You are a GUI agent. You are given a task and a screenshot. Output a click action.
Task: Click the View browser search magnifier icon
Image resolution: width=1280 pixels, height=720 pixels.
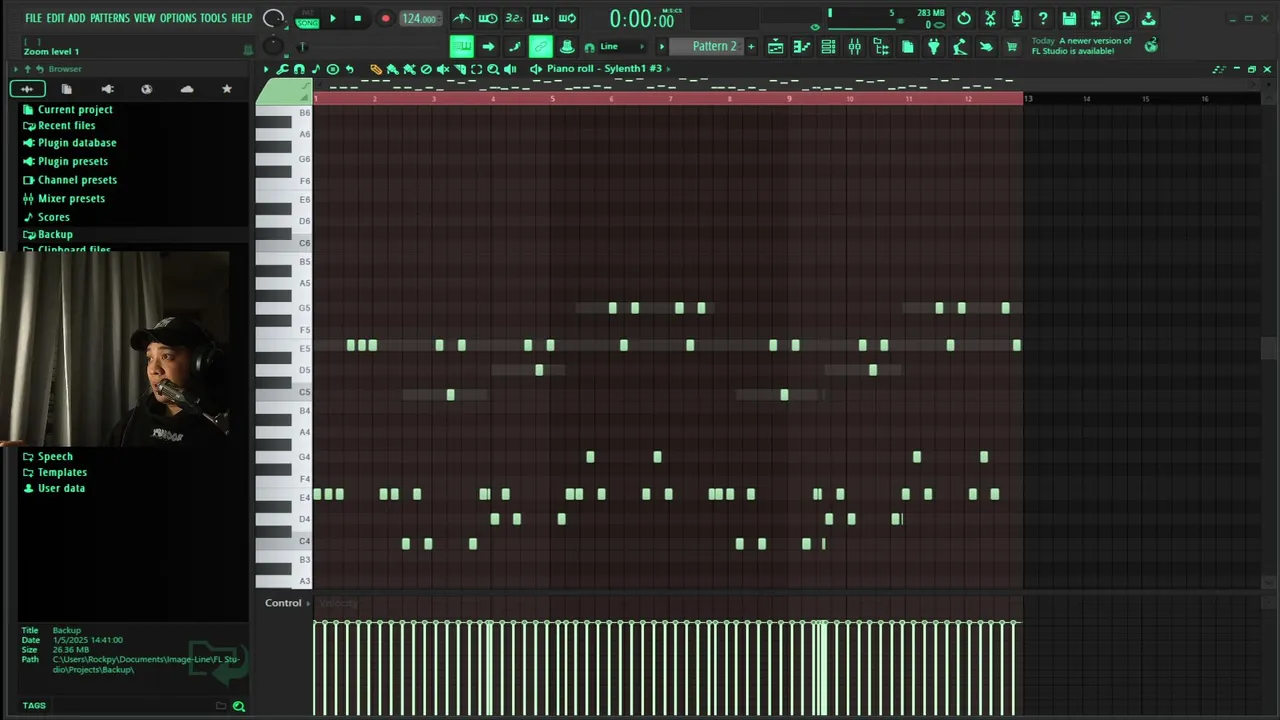[239, 706]
